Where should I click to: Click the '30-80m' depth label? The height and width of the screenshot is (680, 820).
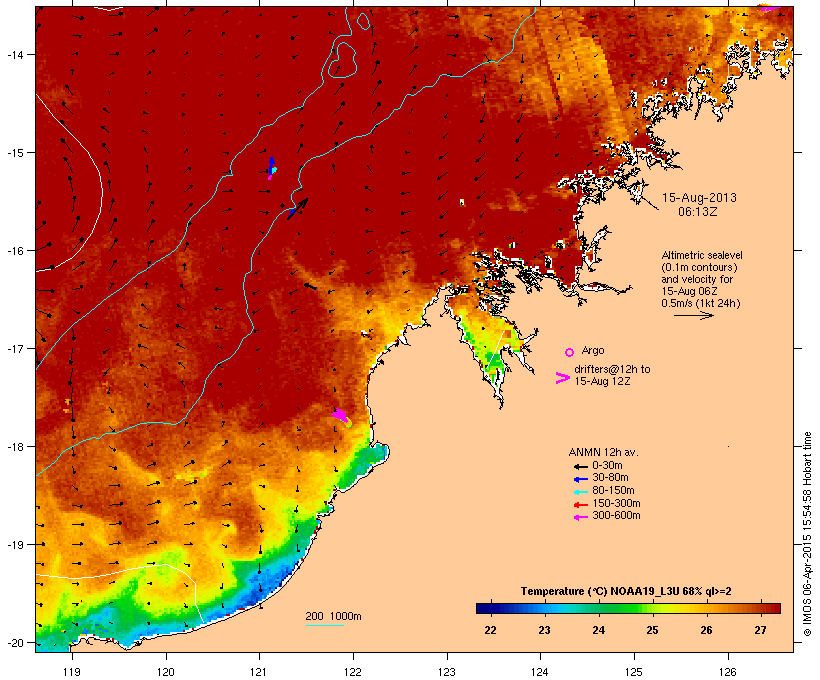point(610,478)
